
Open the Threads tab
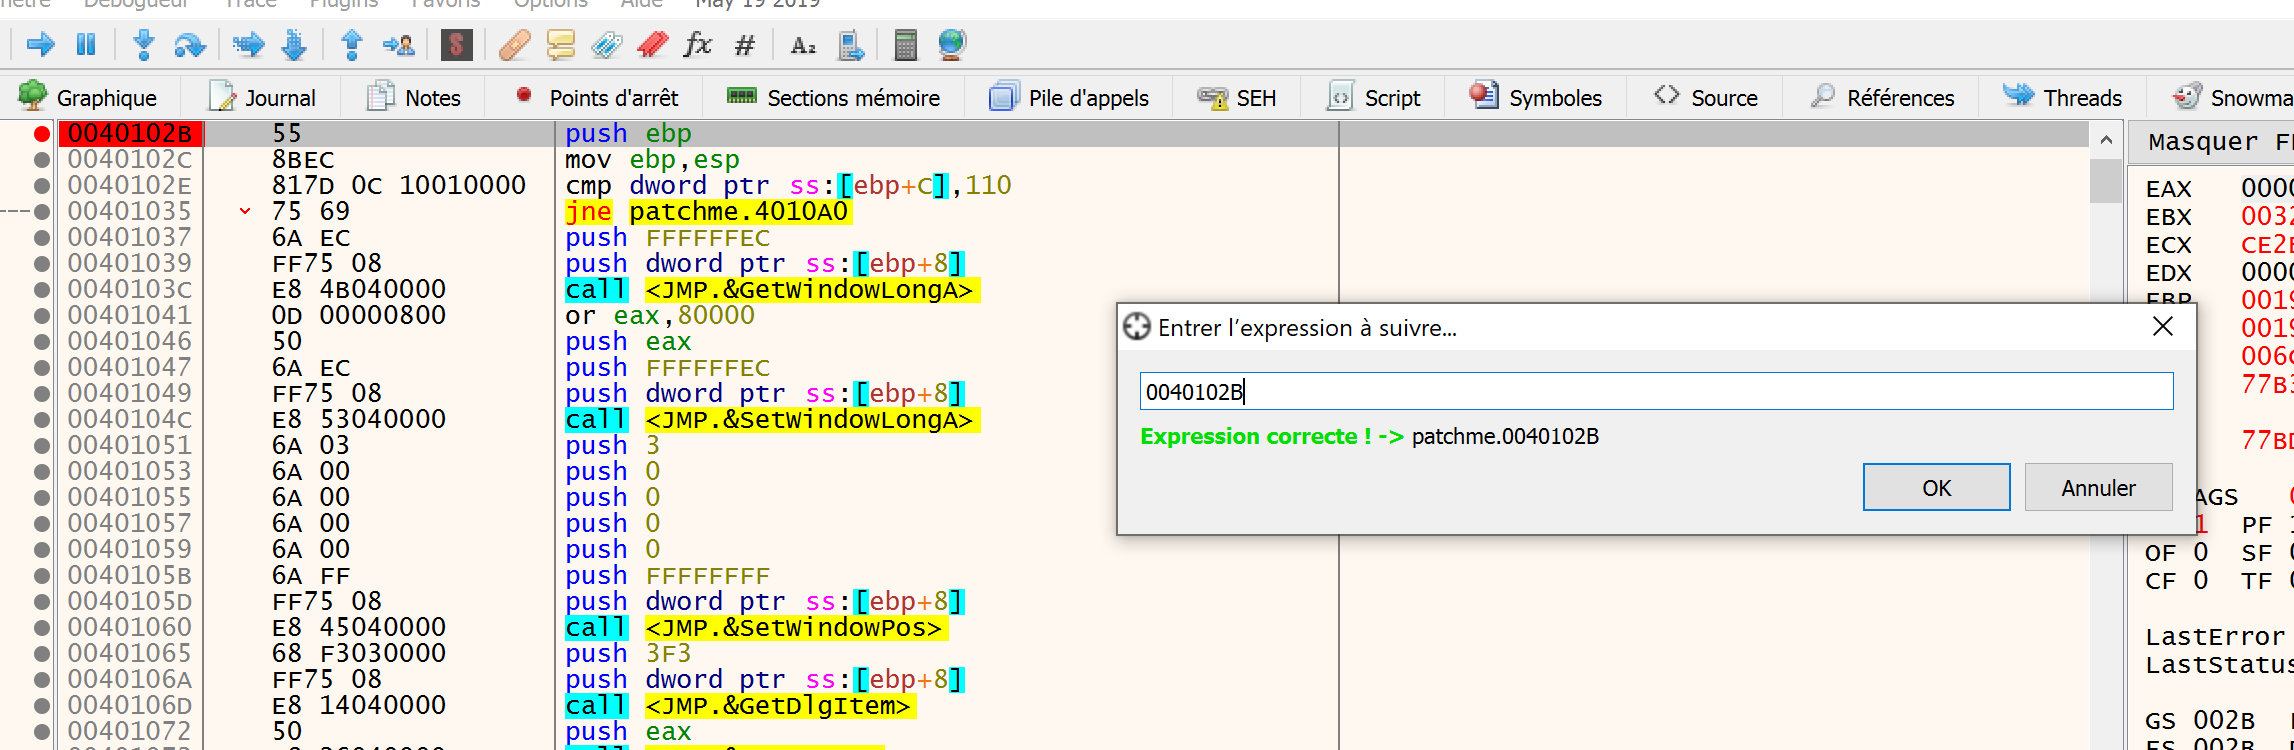click(2063, 97)
